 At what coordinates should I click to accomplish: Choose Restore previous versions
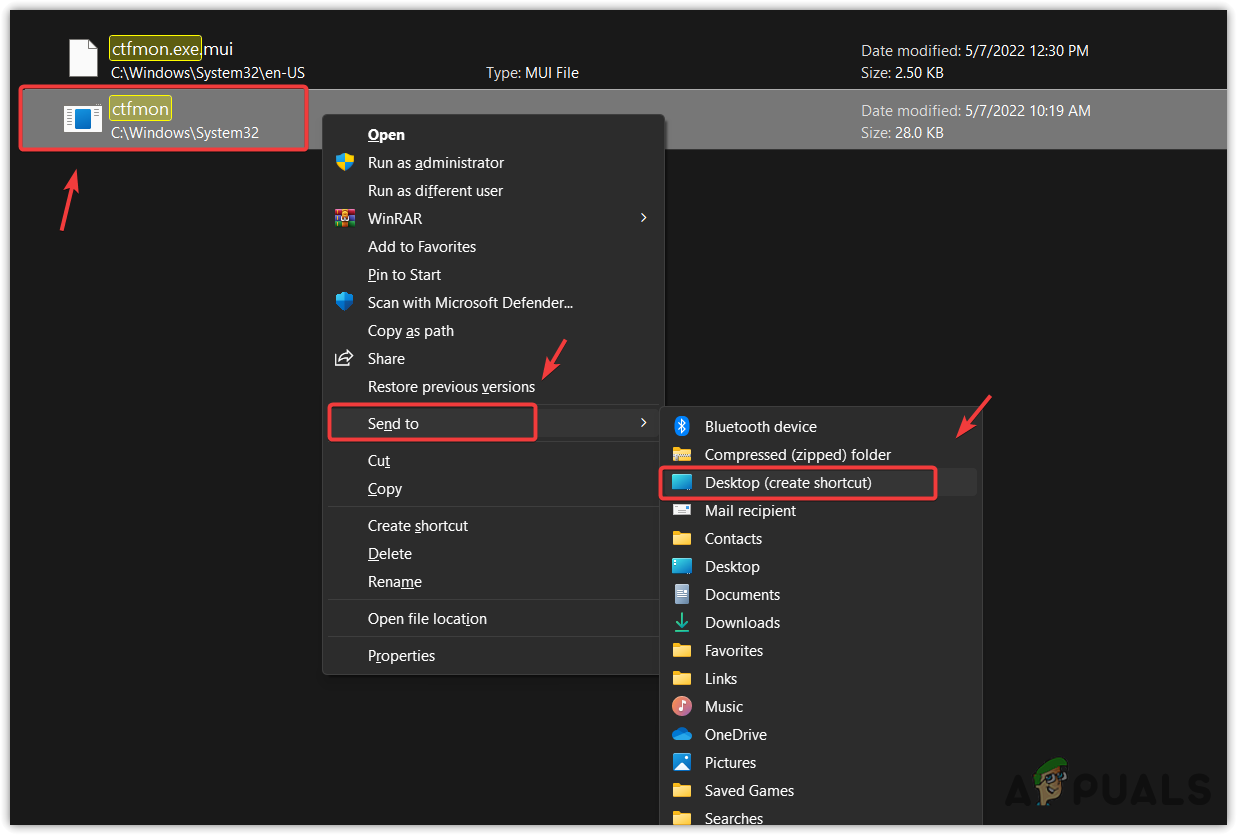click(451, 386)
